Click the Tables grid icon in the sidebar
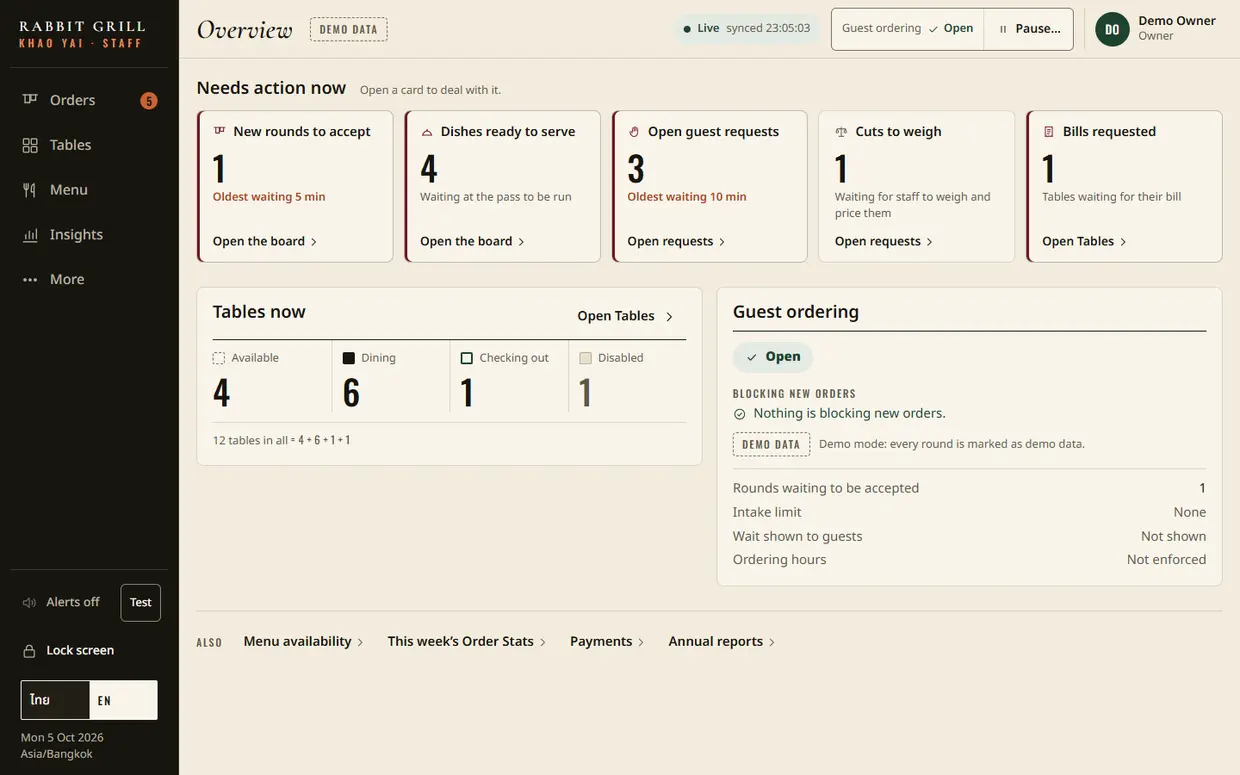The width and height of the screenshot is (1240, 775). tap(30, 145)
